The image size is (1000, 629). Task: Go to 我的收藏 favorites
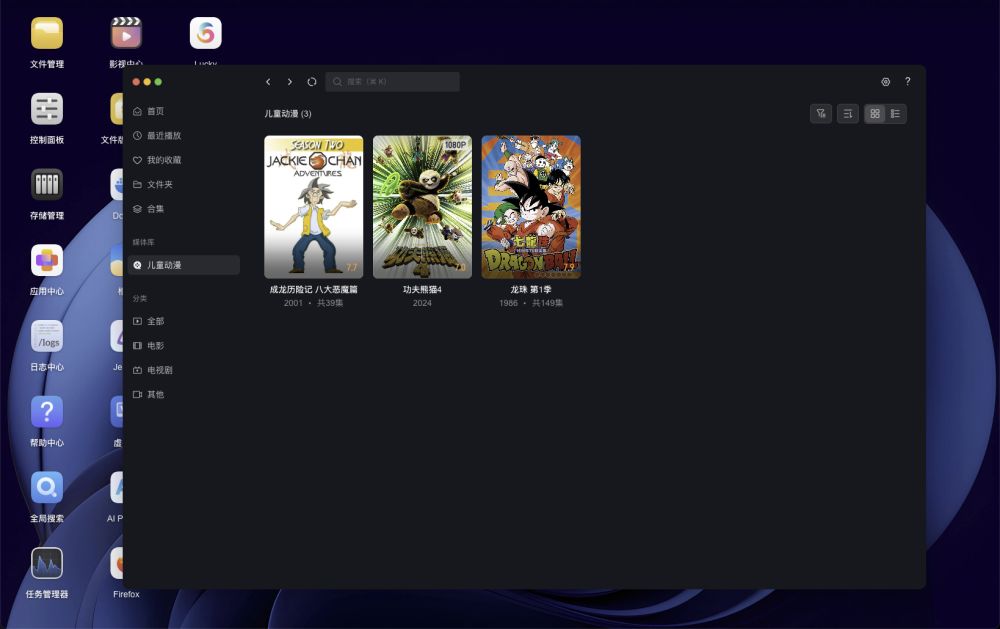click(184, 160)
